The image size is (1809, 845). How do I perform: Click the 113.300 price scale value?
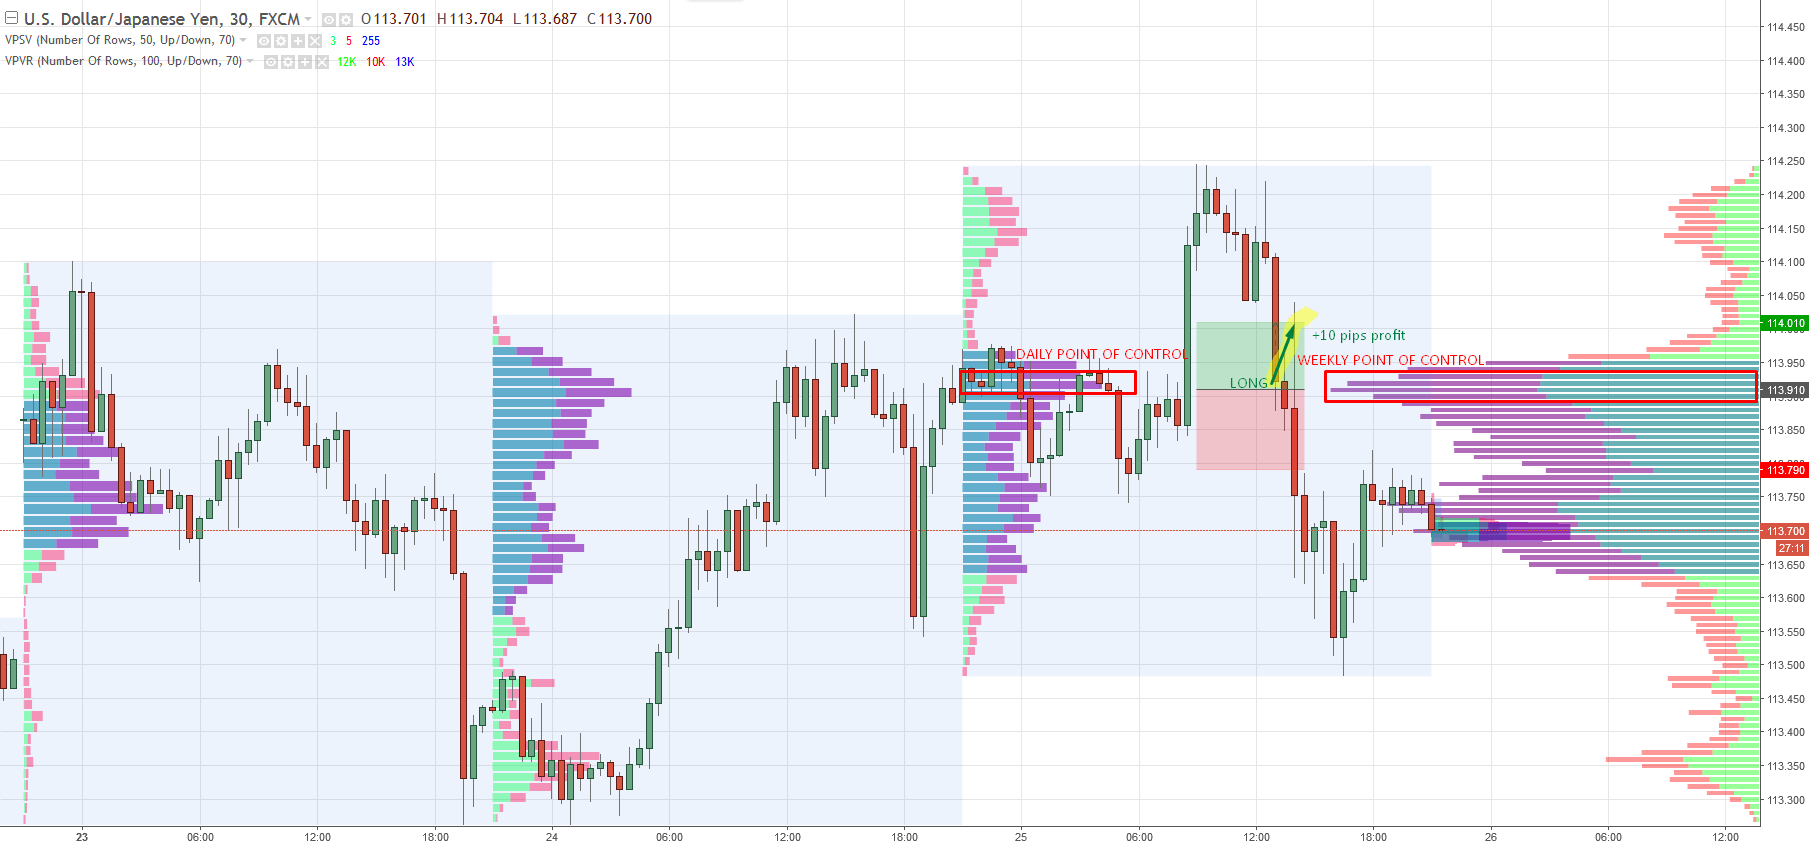pos(1786,800)
